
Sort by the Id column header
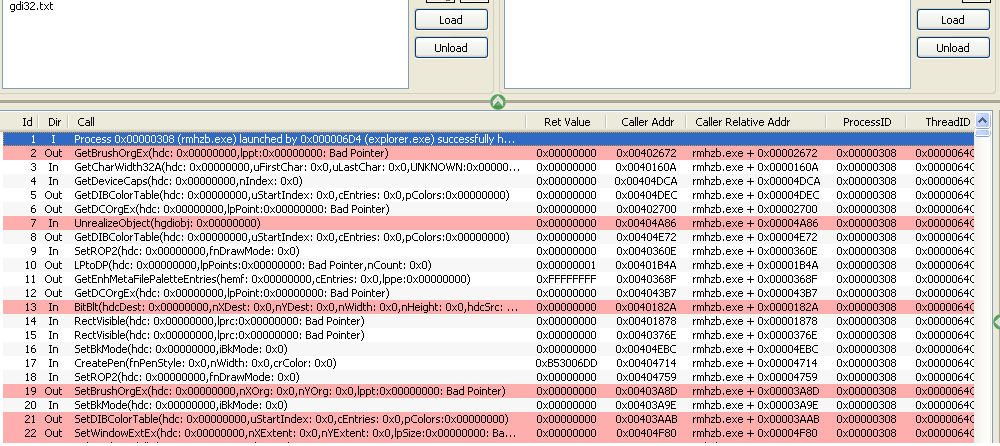click(27, 122)
